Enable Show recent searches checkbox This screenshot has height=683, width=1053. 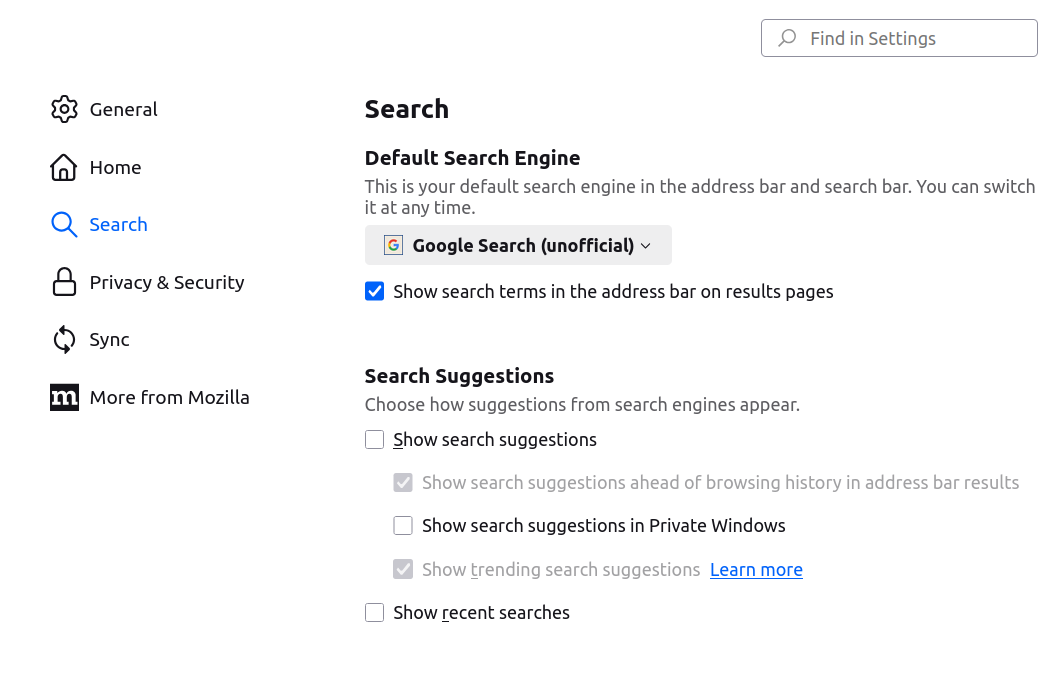[x=374, y=612]
